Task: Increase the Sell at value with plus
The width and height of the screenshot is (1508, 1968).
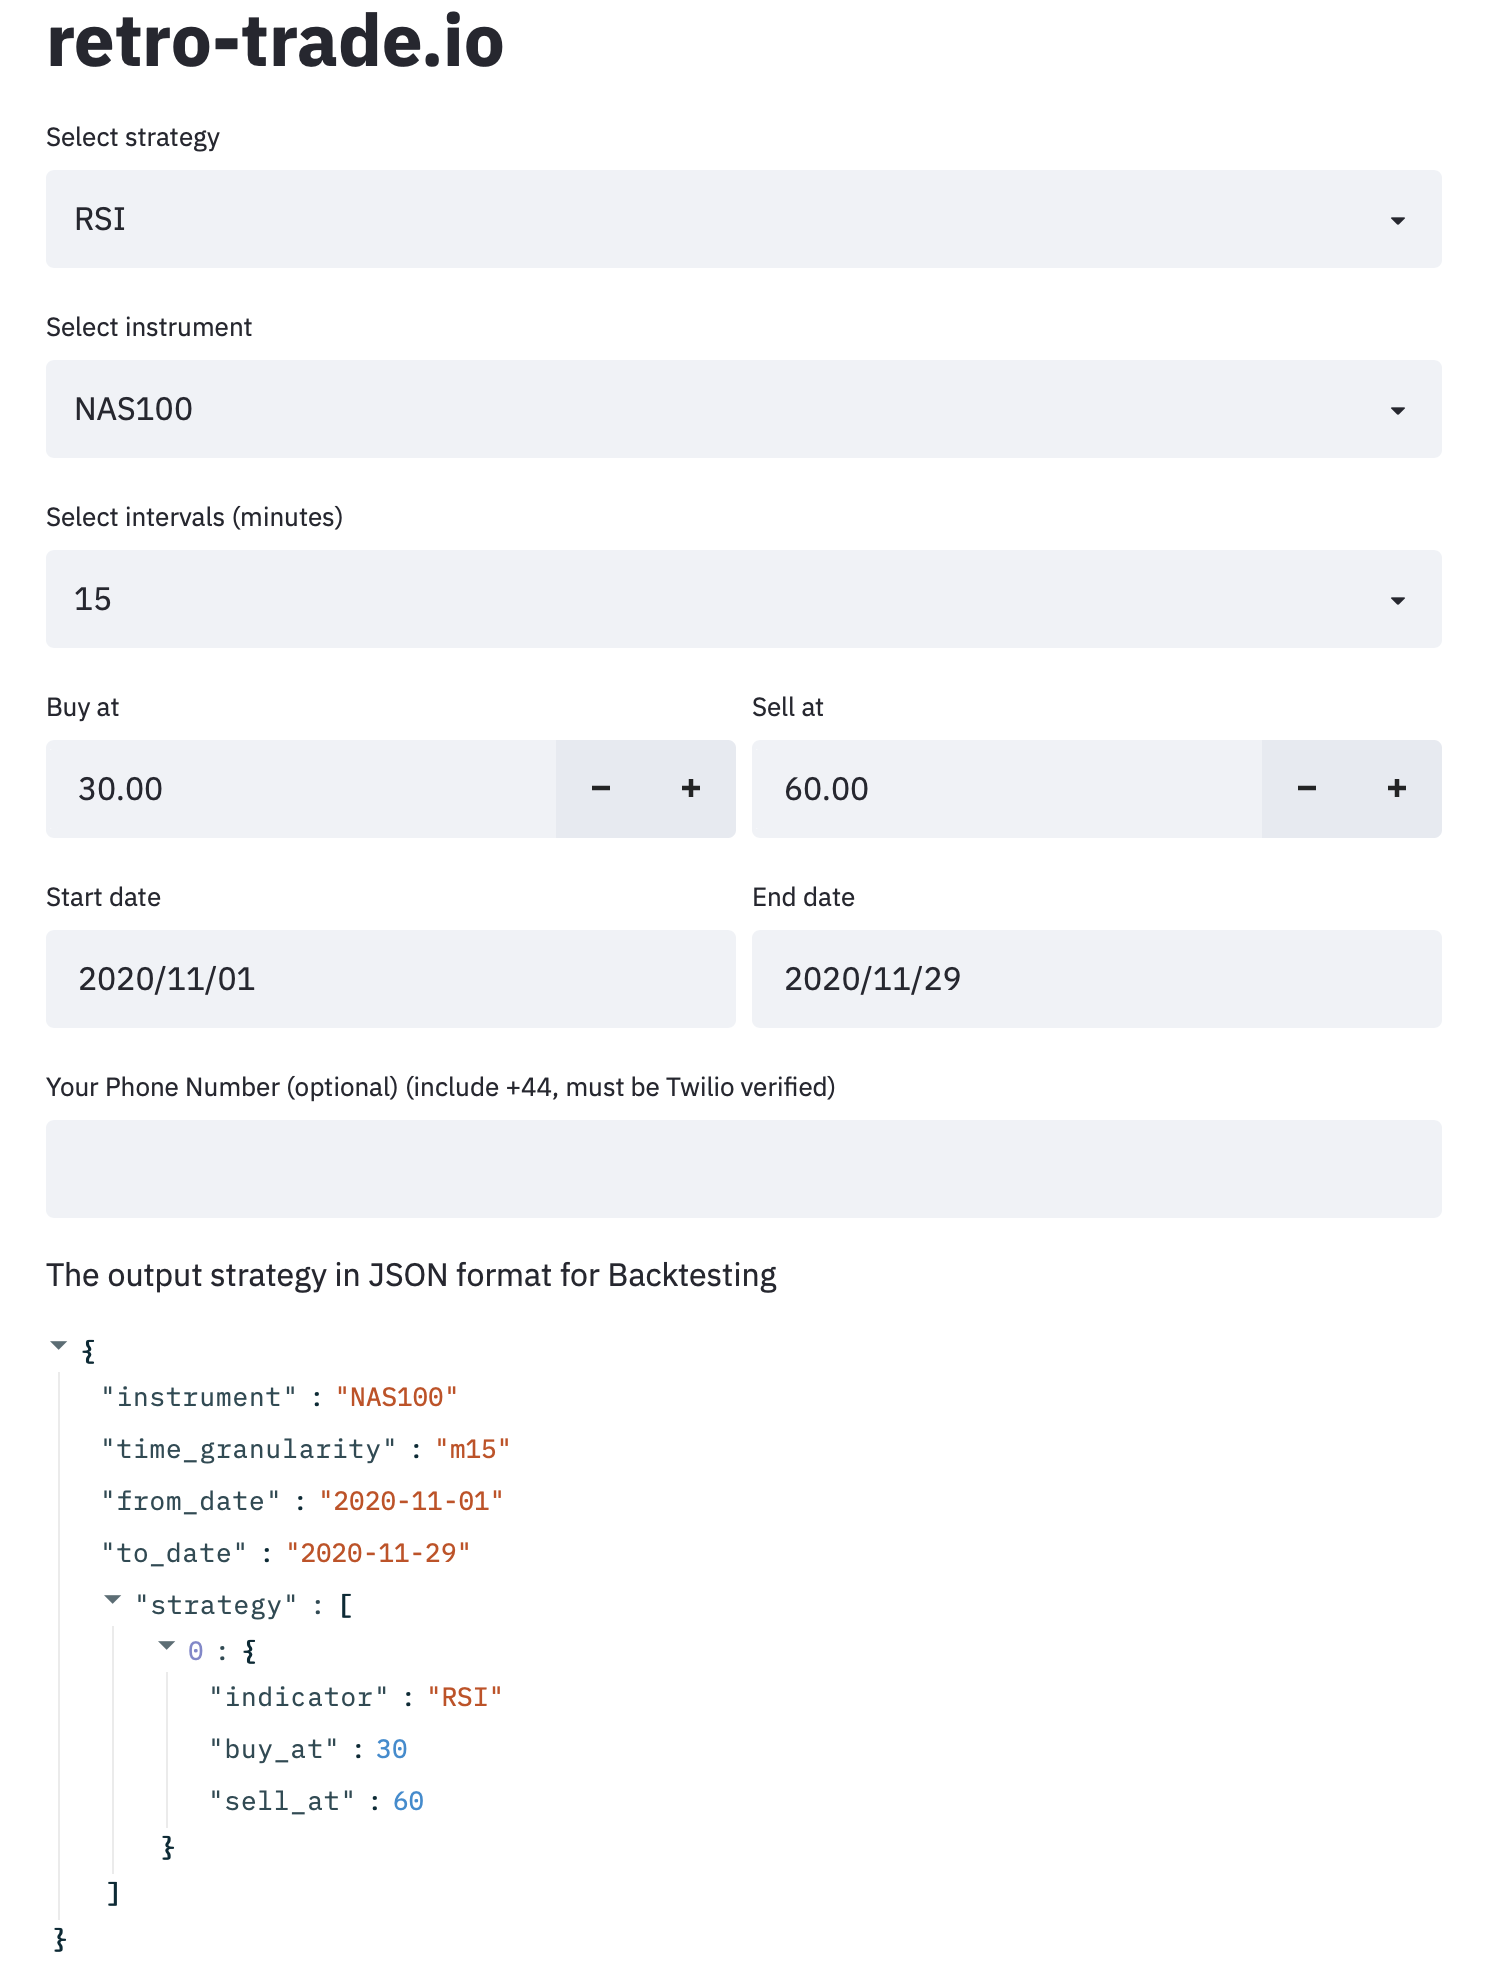Action: click(1397, 789)
